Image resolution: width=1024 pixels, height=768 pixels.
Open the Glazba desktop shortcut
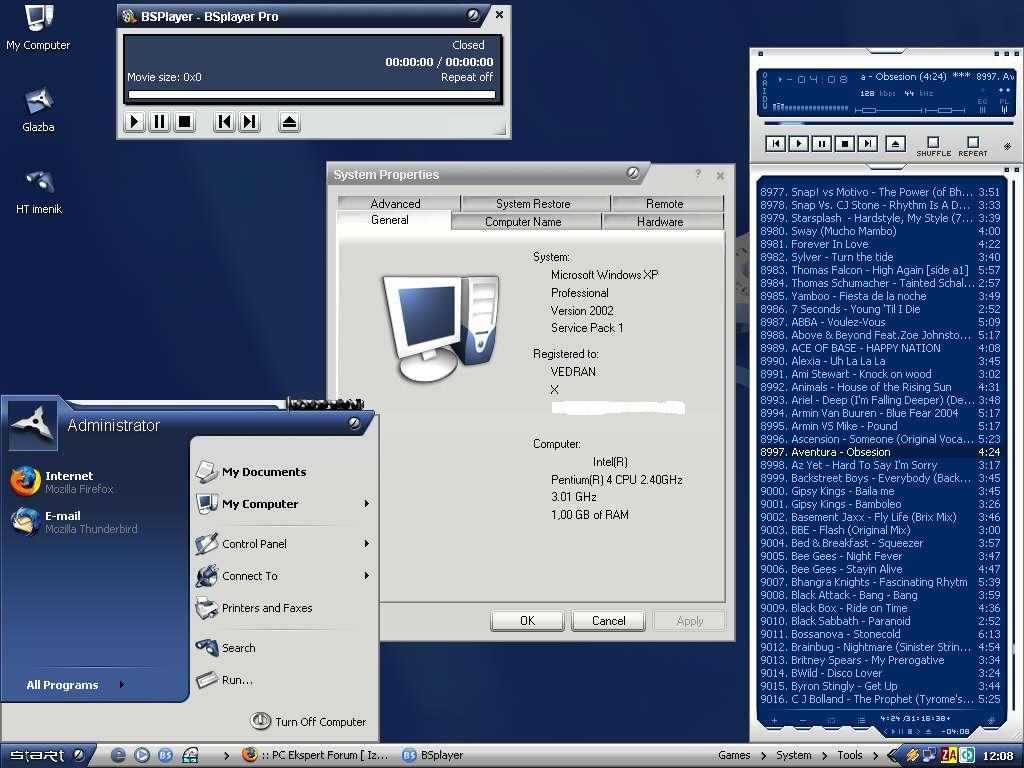point(38,101)
